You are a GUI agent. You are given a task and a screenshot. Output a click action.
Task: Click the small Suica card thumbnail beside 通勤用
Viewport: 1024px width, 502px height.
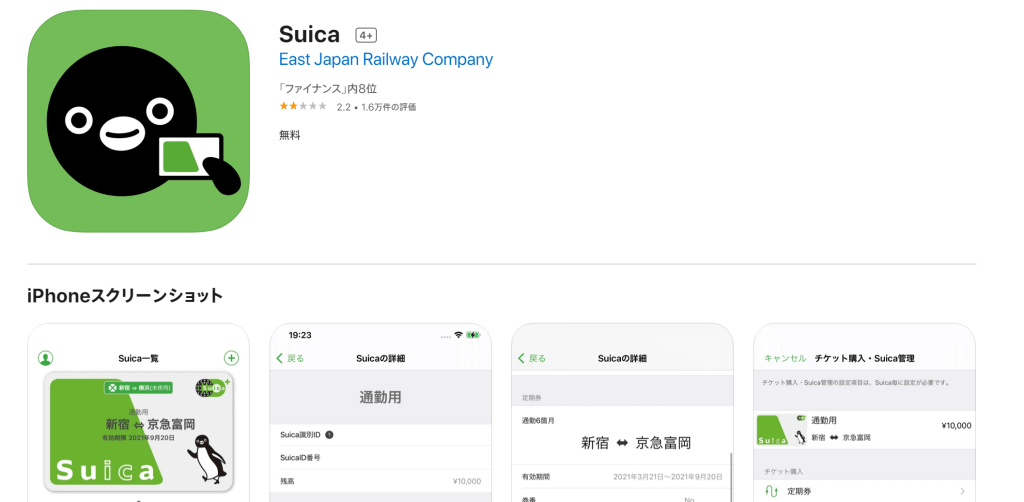pyautogui.click(x=782, y=430)
